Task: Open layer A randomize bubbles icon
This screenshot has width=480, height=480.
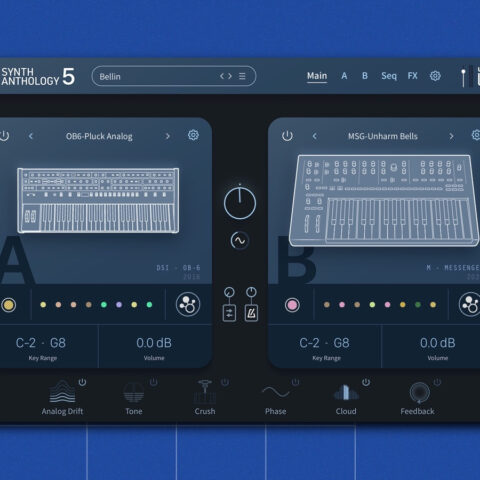Action: coord(188,304)
